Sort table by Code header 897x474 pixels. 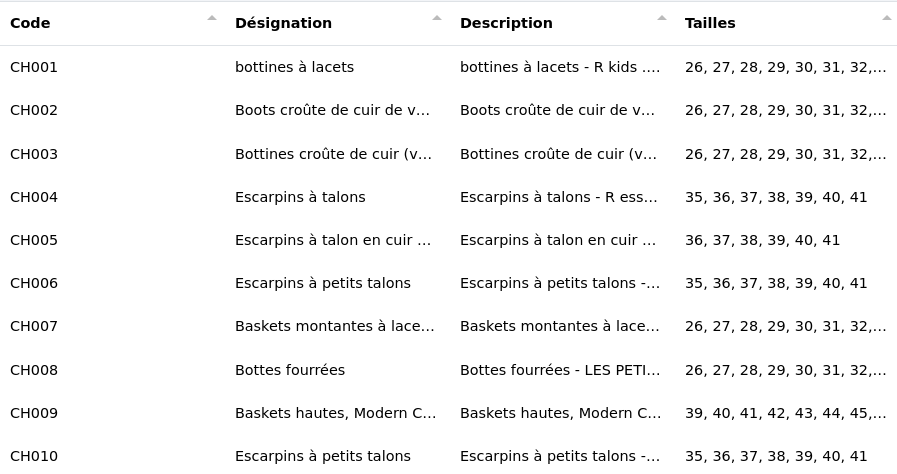[x=31, y=23]
